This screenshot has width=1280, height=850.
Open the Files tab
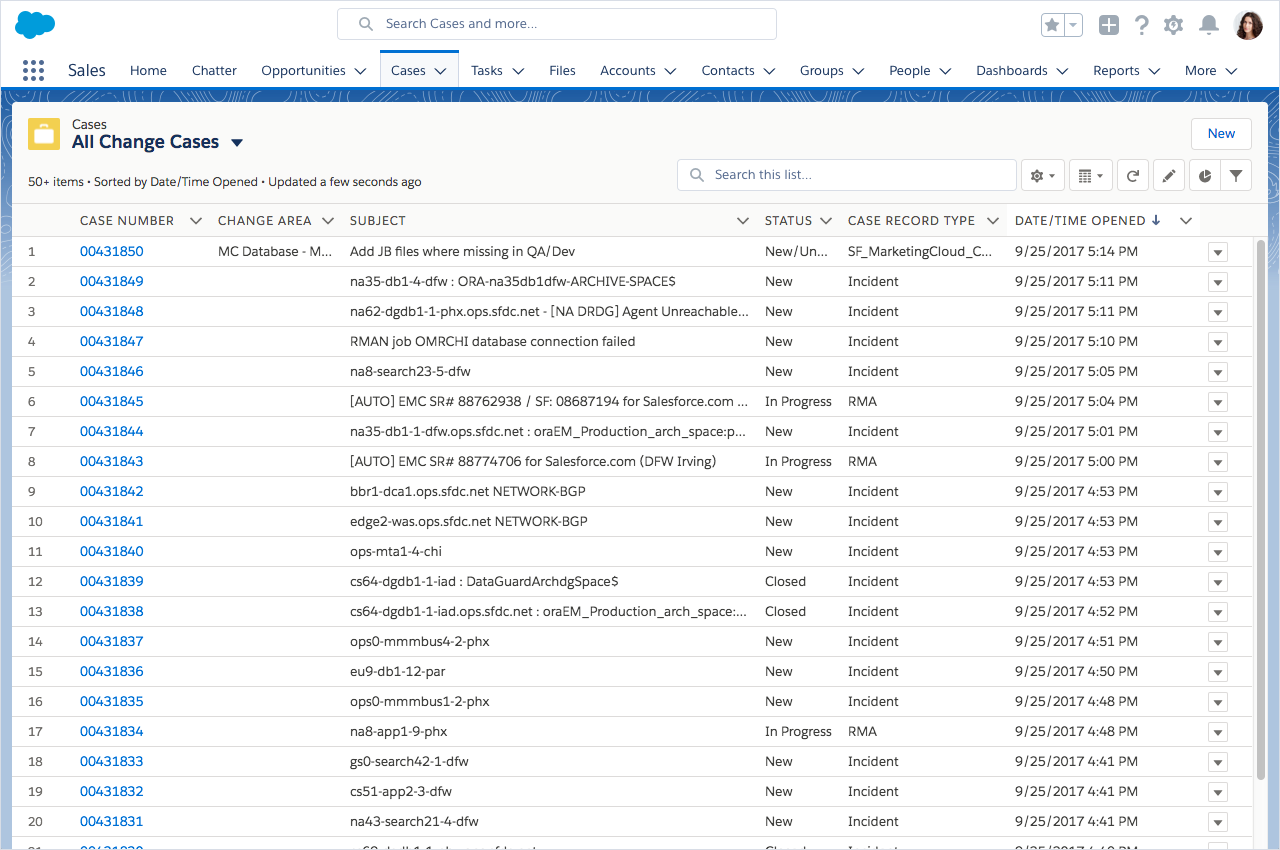[x=562, y=71]
